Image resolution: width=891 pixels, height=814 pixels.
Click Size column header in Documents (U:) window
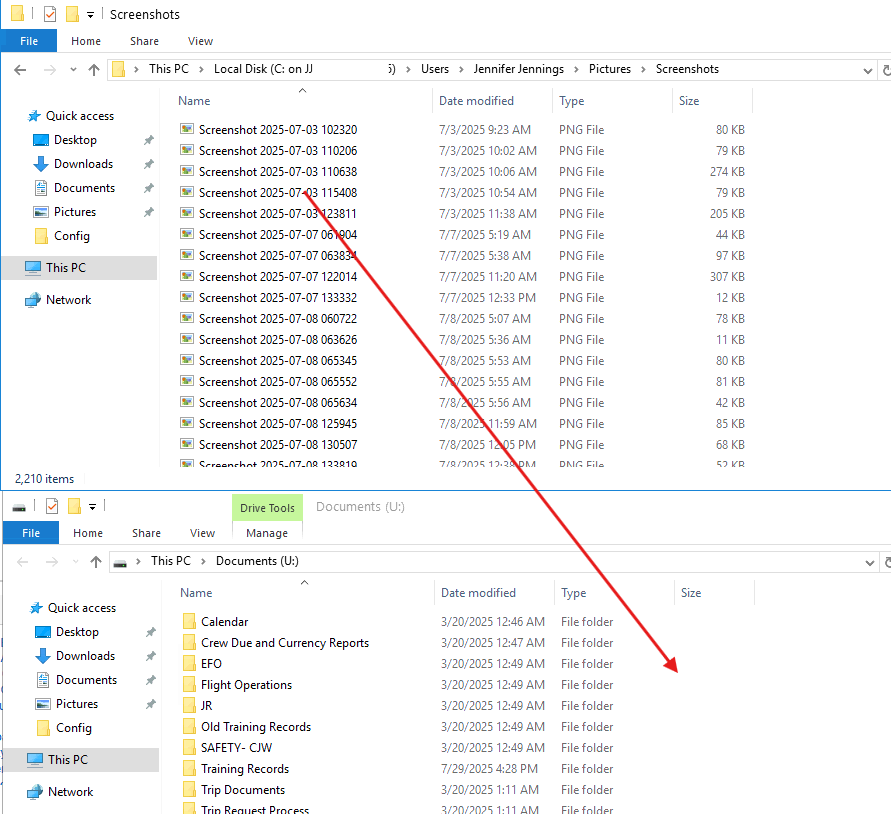[x=691, y=593]
